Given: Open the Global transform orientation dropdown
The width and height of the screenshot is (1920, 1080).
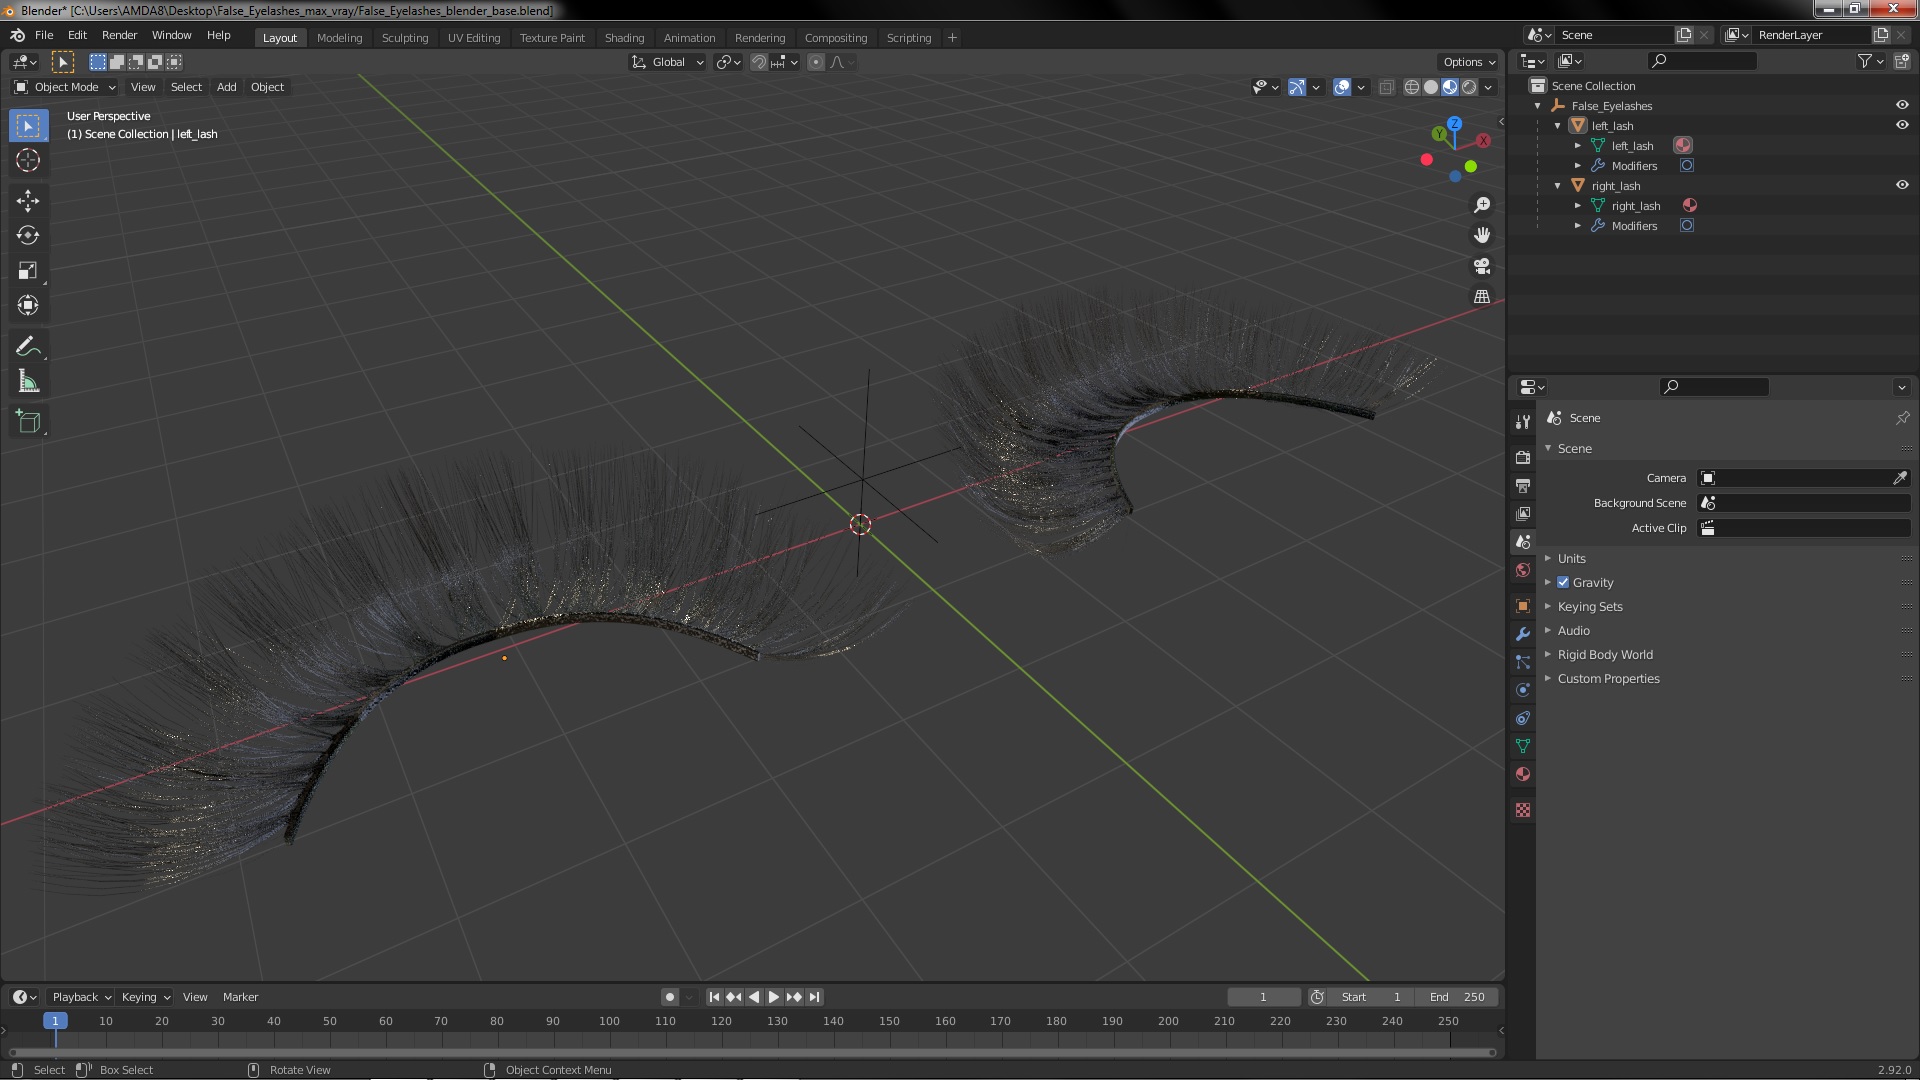Looking at the screenshot, I should (668, 62).
